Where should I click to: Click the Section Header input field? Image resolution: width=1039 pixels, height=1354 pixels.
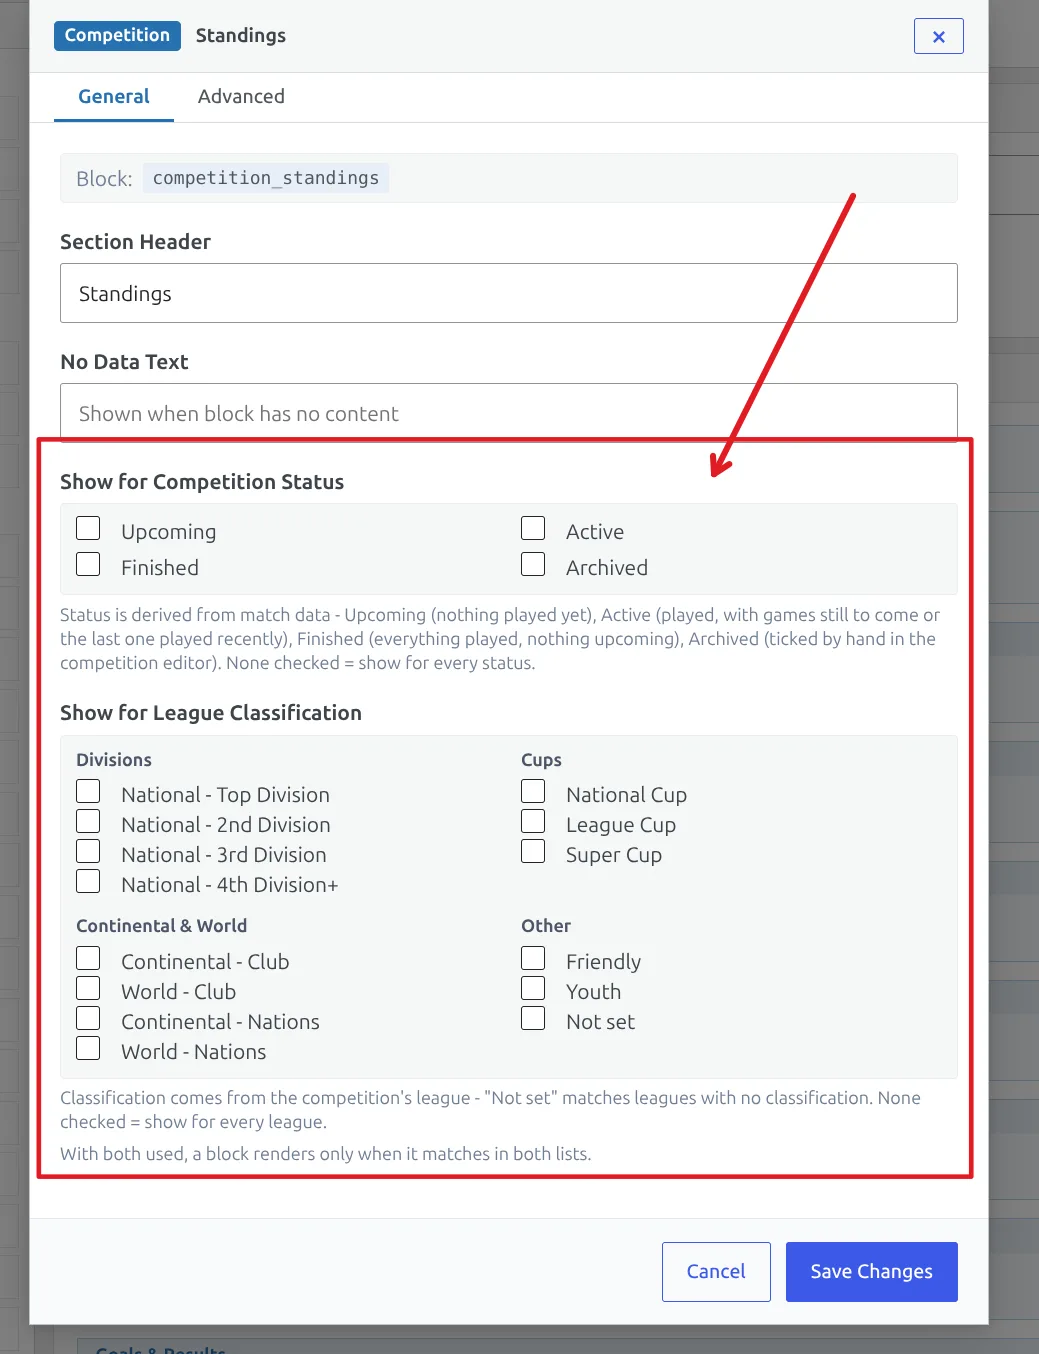(x=509, y=293)
